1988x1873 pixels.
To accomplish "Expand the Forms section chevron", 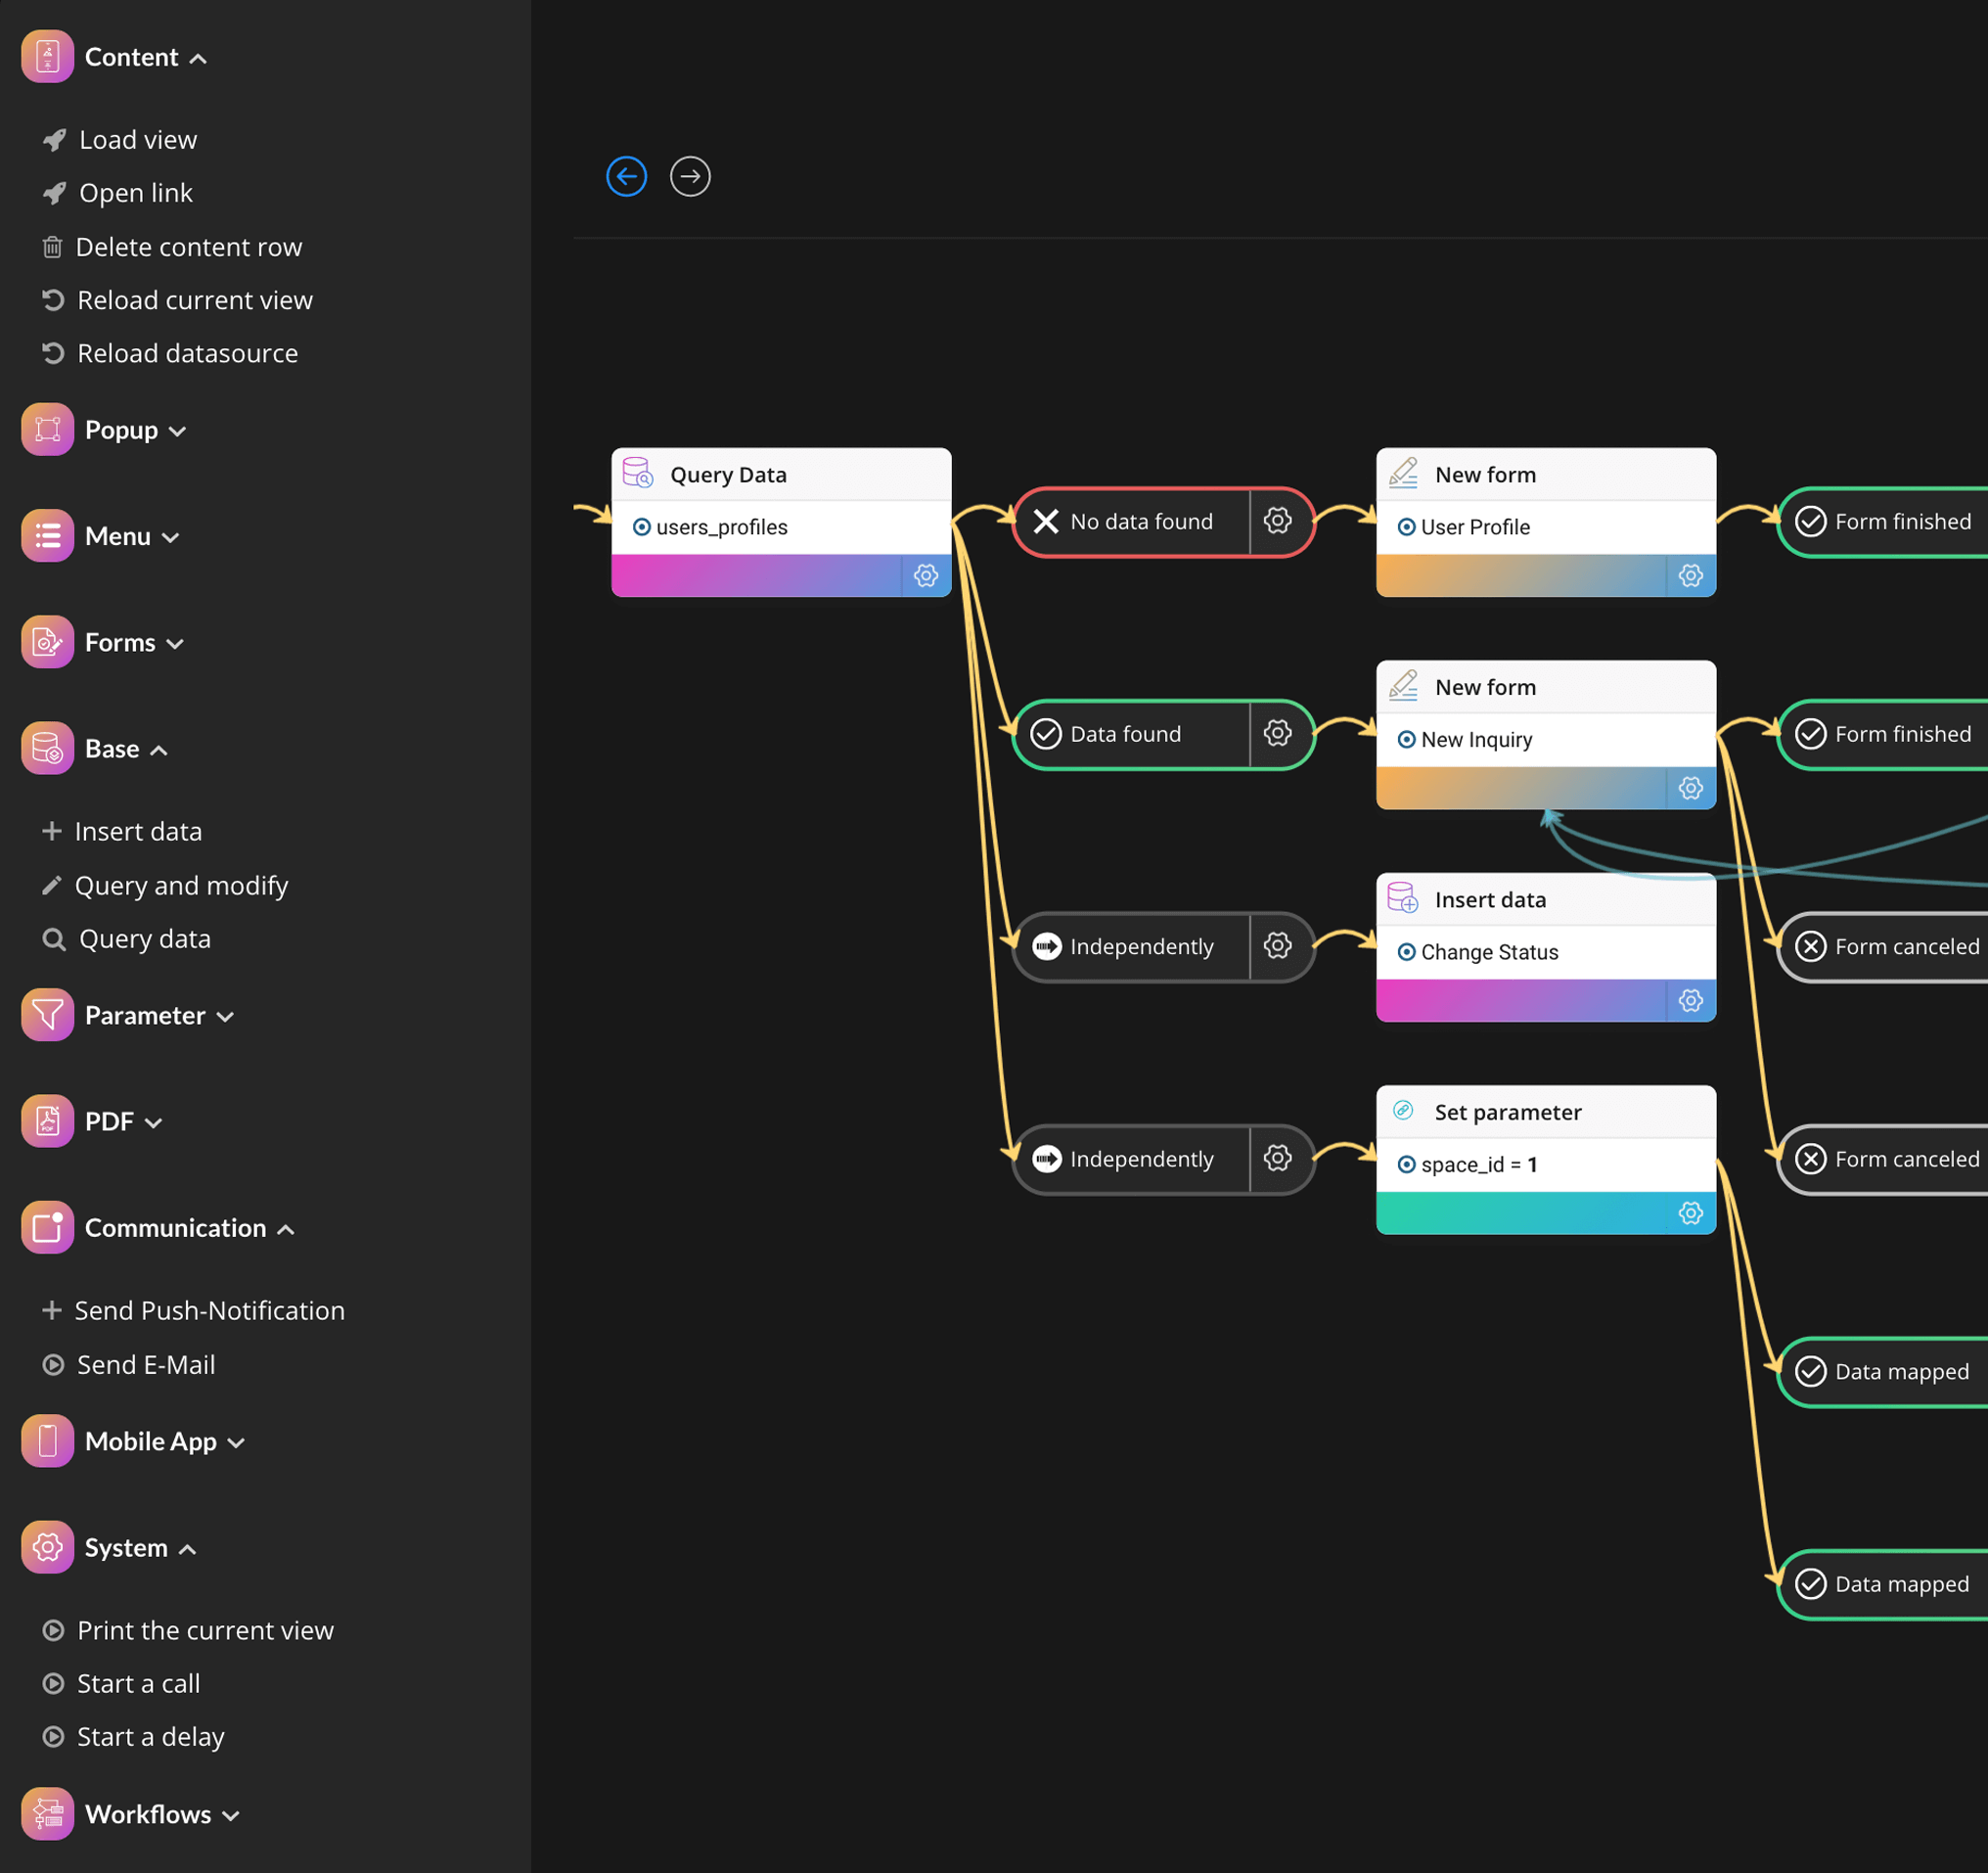I will pos(175,643).
